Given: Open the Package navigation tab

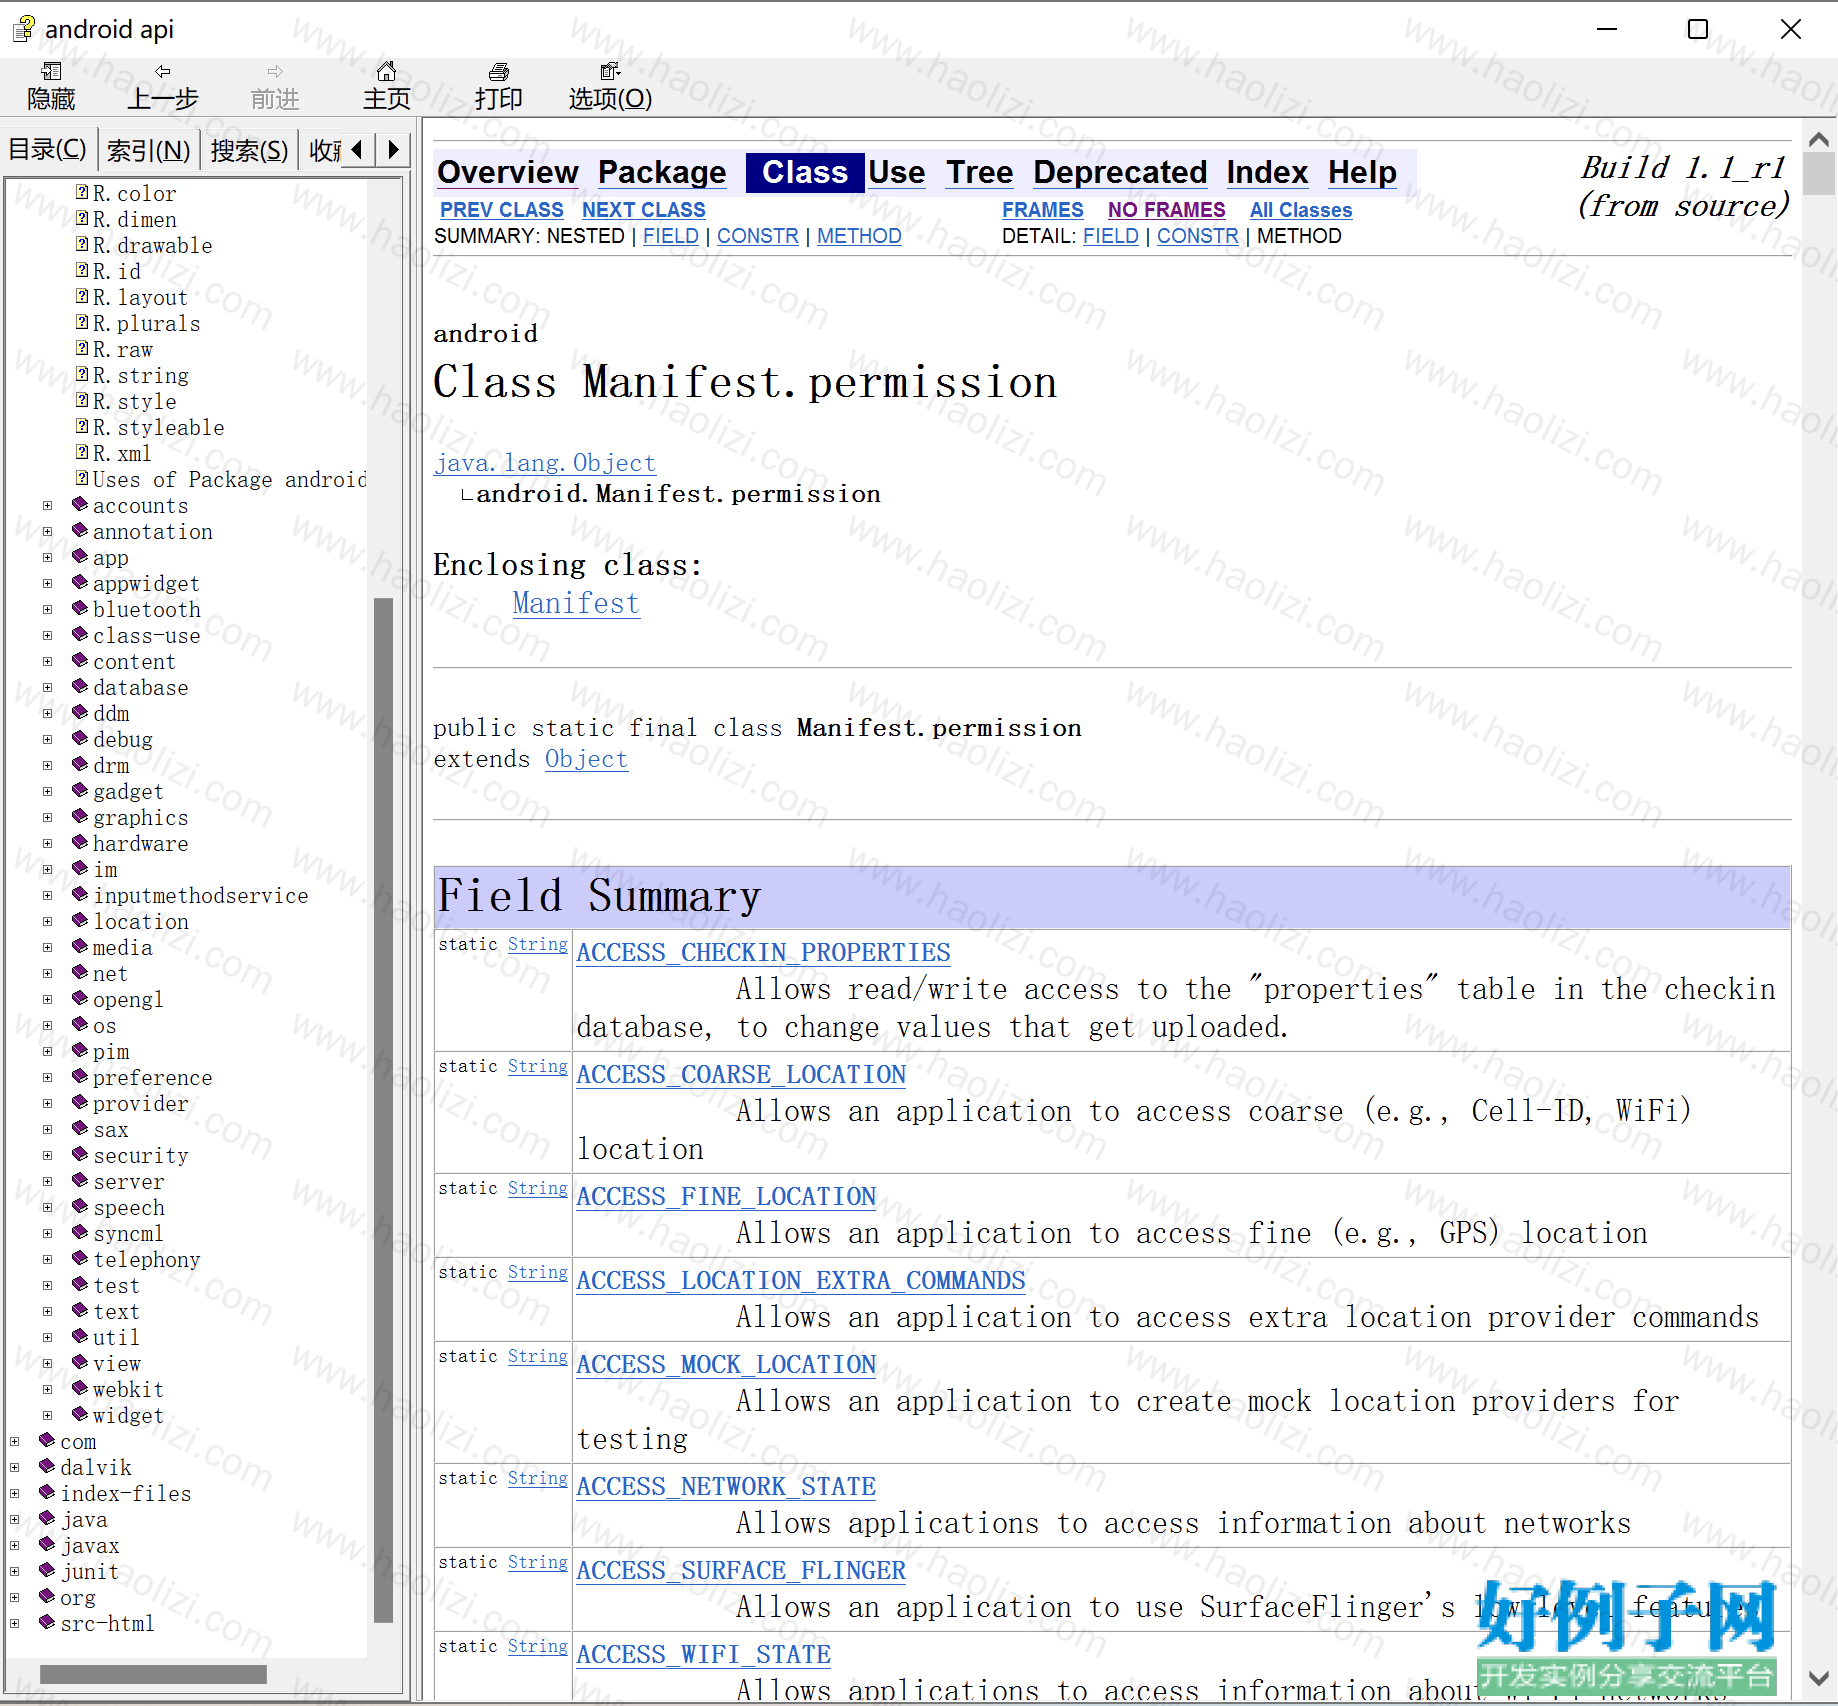Looking at the screenshot, I should [x=662, y=172].
